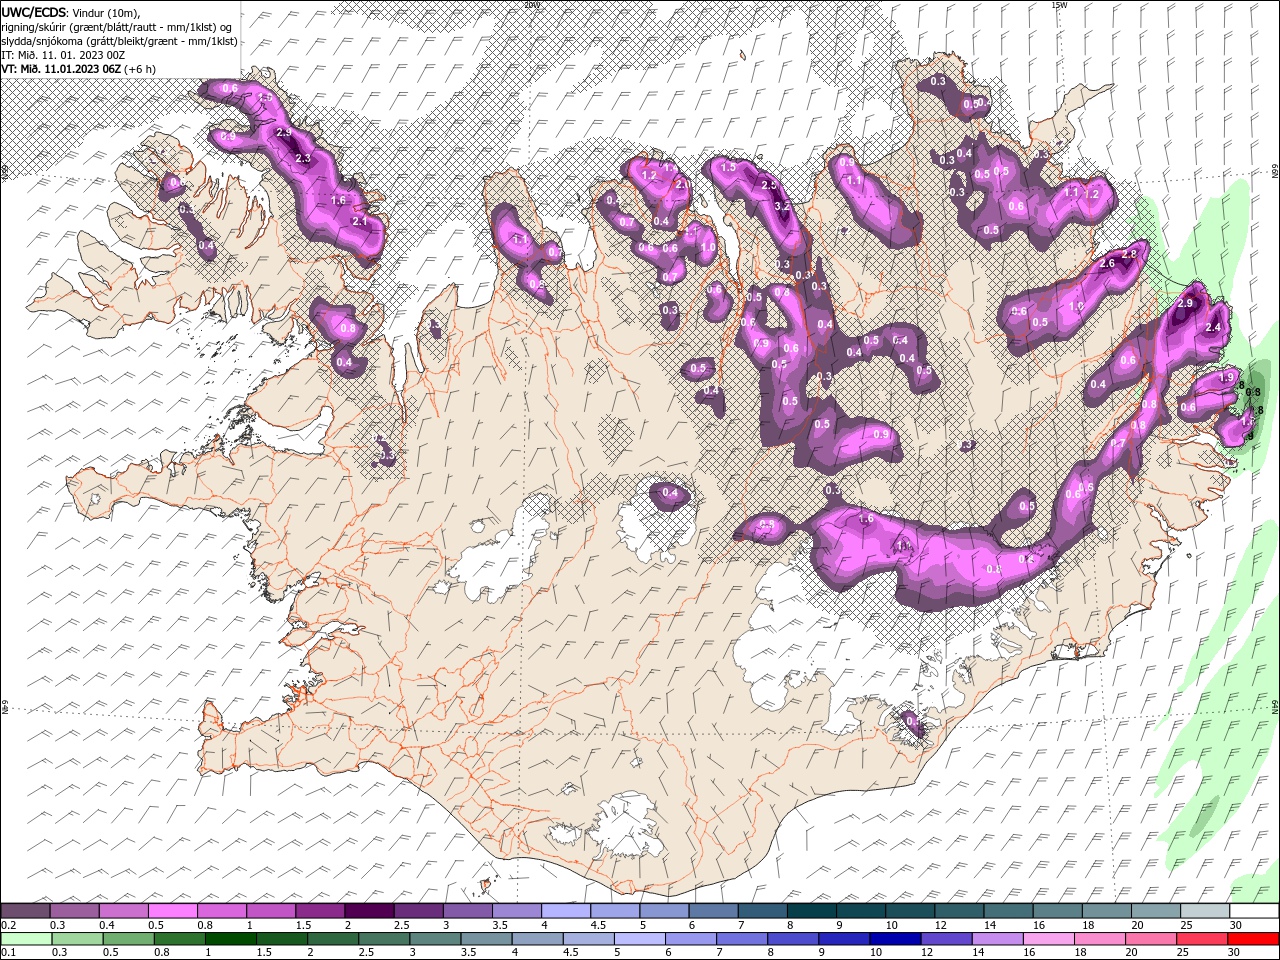Click the 'UWC/ECDS' title text
1280x960 pixels.
[x=34, y=12]
